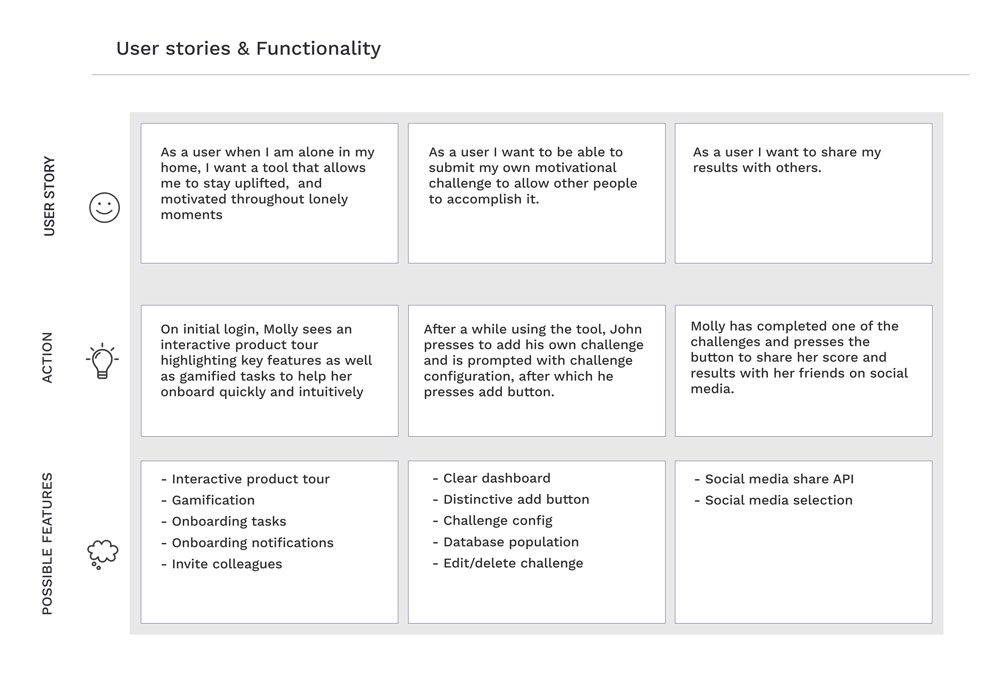Viewport: 1000px width, 691px height.
Task: Click the thought cloud features icon
Action: tap(103, 554)
